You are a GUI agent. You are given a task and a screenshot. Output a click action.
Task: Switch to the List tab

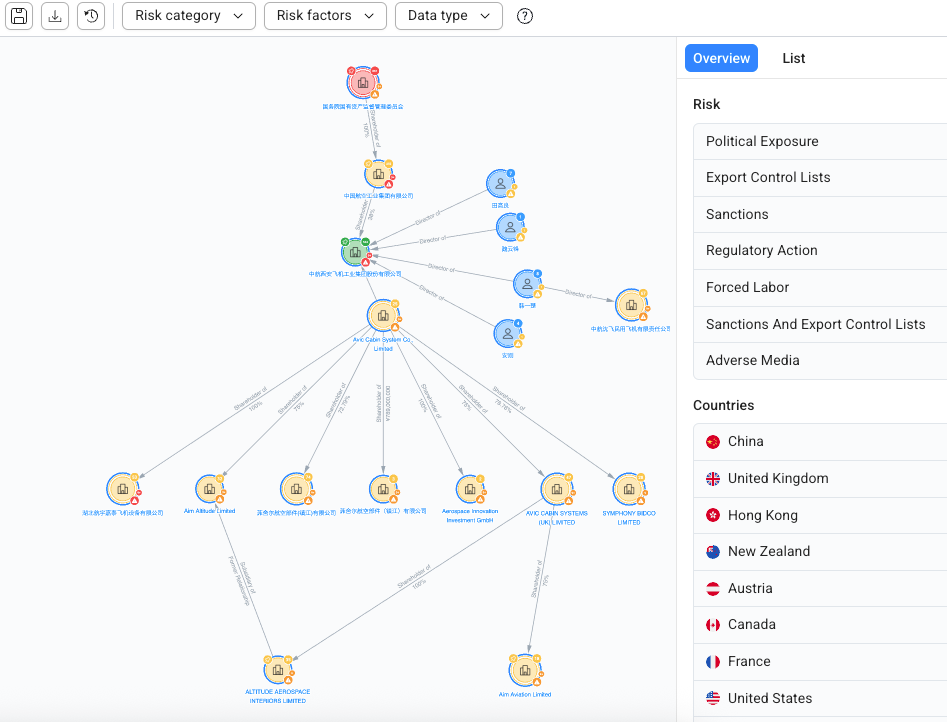click(794, 58)
